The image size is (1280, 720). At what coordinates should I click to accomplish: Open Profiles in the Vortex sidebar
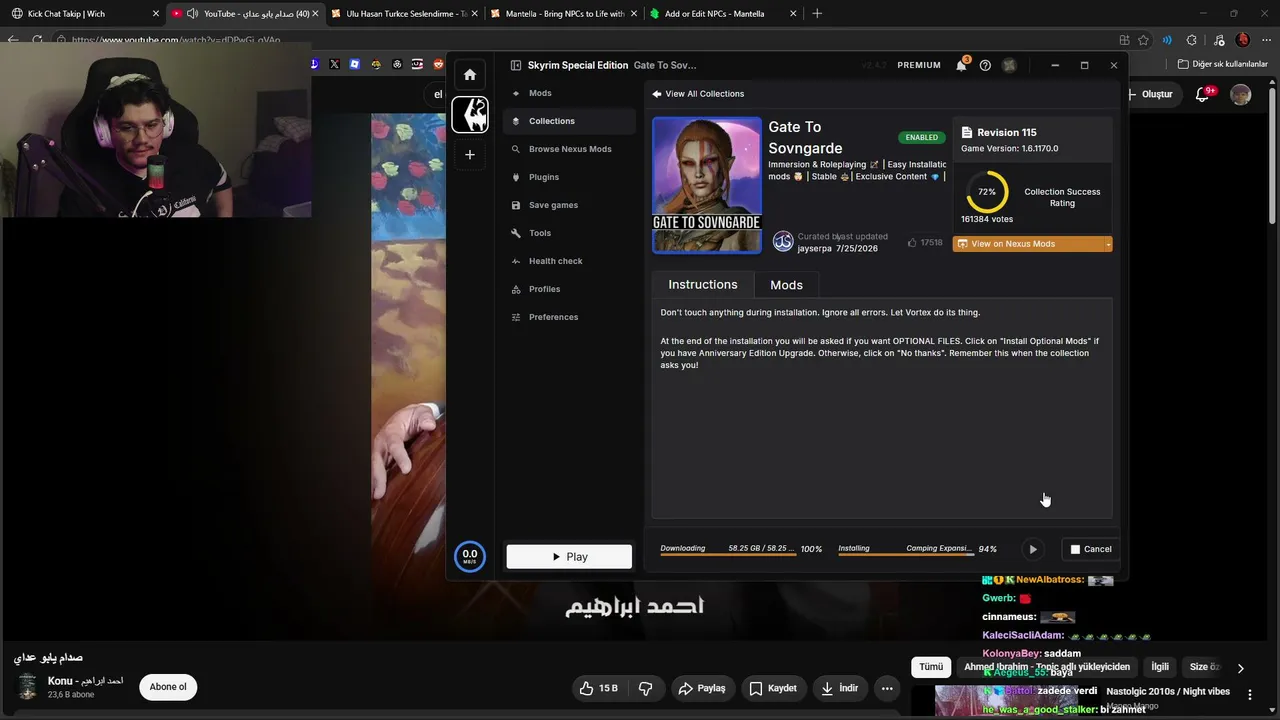pyautogui.click(x=570, y=289)
